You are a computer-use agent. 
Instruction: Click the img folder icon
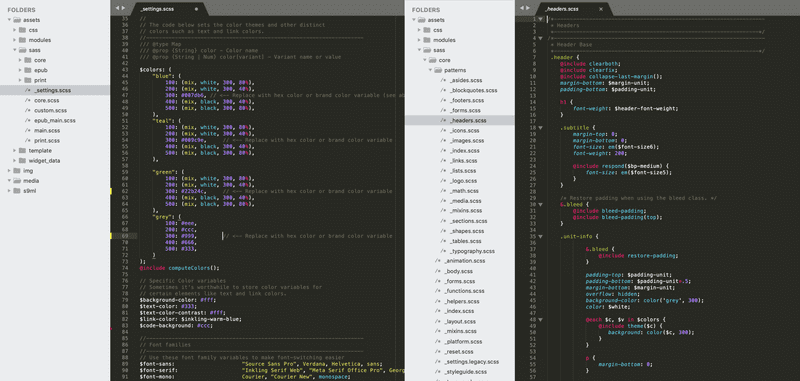pyautogui.click(x=17, y=170)
